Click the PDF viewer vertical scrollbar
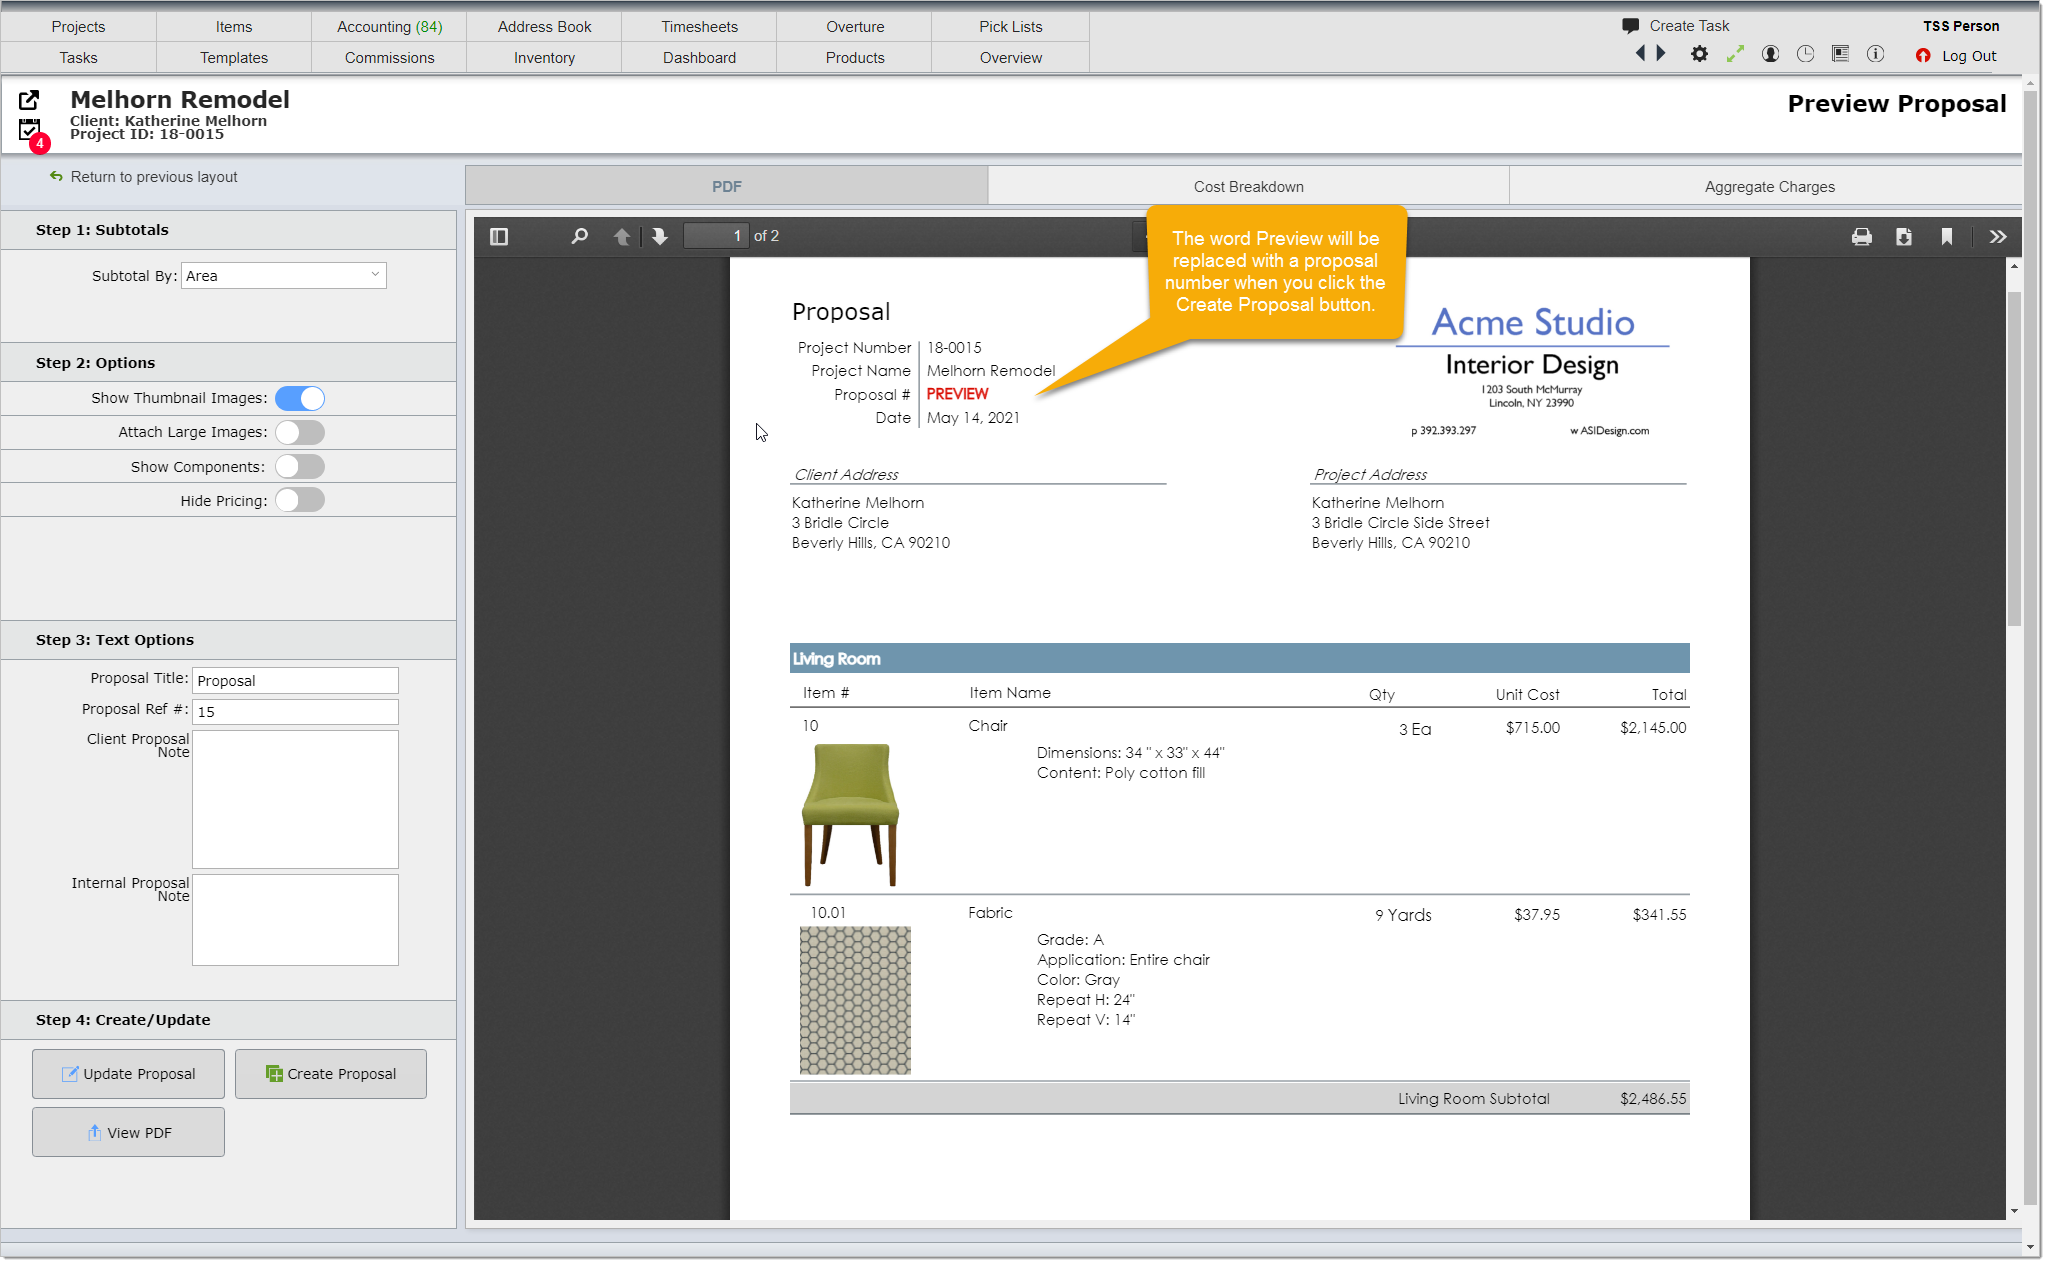This screenshot has height=1263, width=2046. coord(2014,460)
